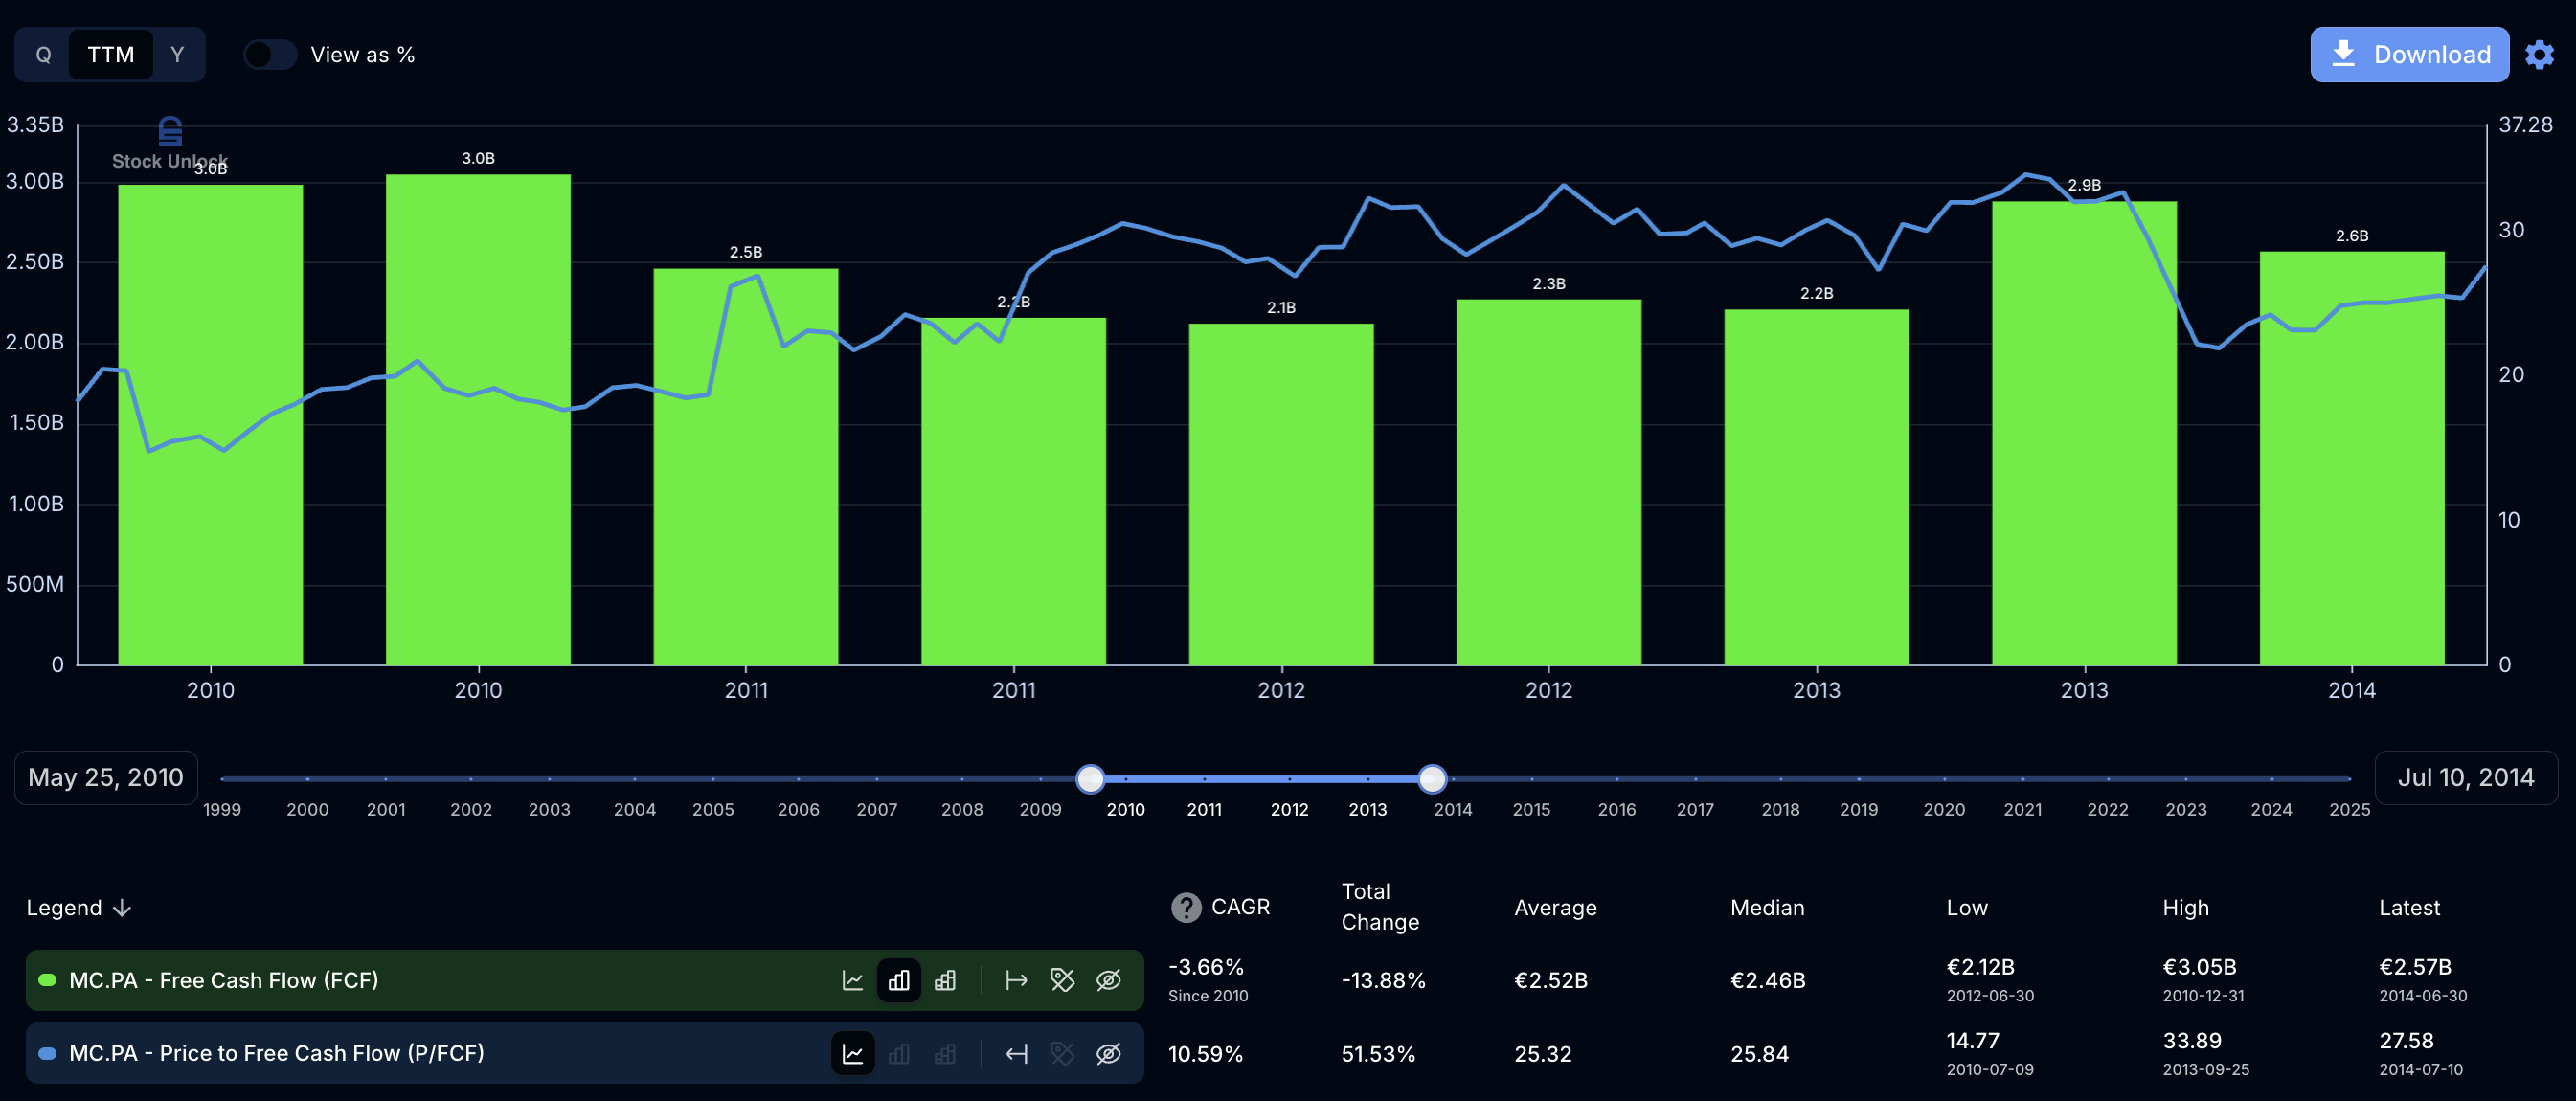Click the Low column header

pos(1966,907)
